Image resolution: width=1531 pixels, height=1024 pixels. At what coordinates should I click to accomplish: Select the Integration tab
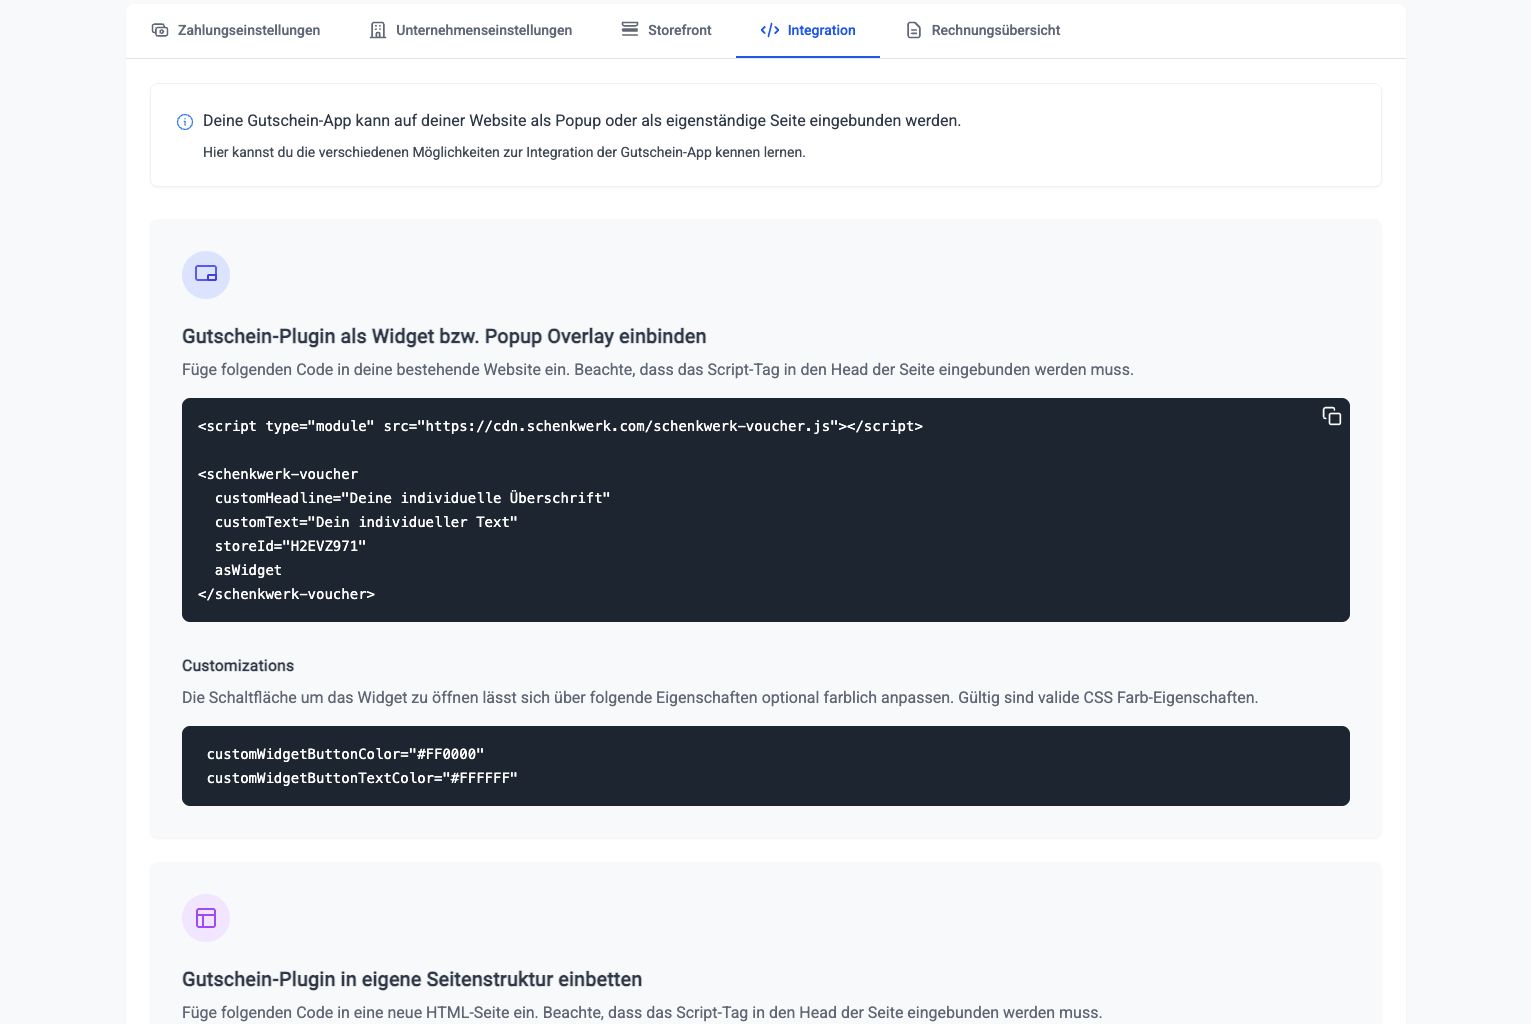pyautogui.click(x=808, y=30)
